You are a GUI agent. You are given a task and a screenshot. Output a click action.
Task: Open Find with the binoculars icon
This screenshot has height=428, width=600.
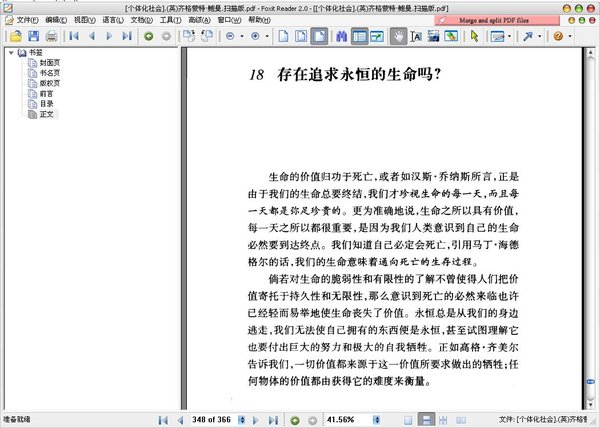pyautogui.click(x=341, y=36)
